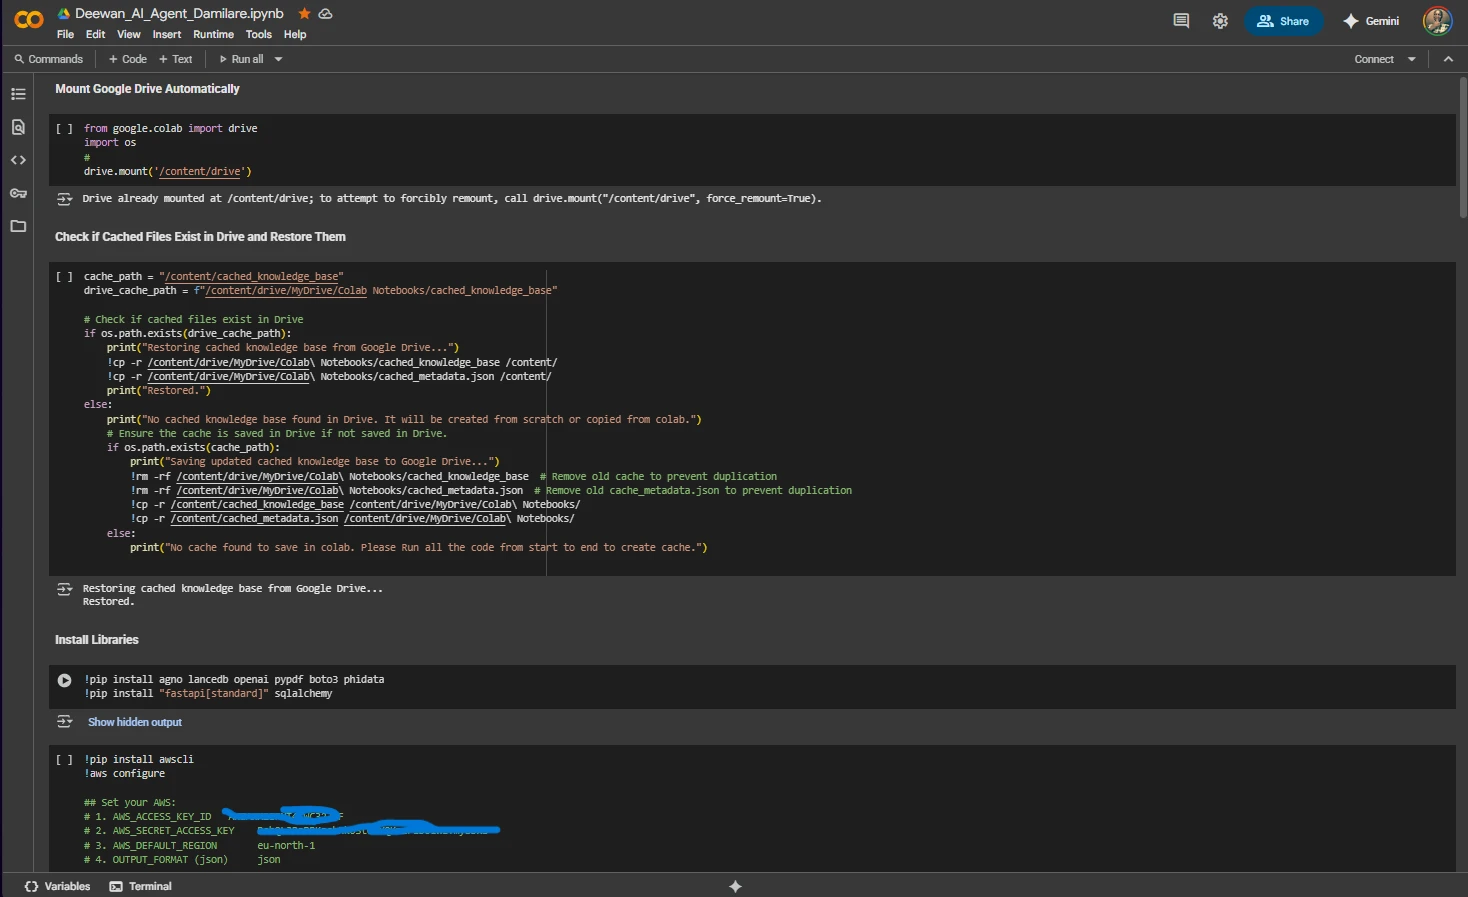This screenshot has width=1468, height=897.
Task: Click Run all
Action: (x=241, y=59)
